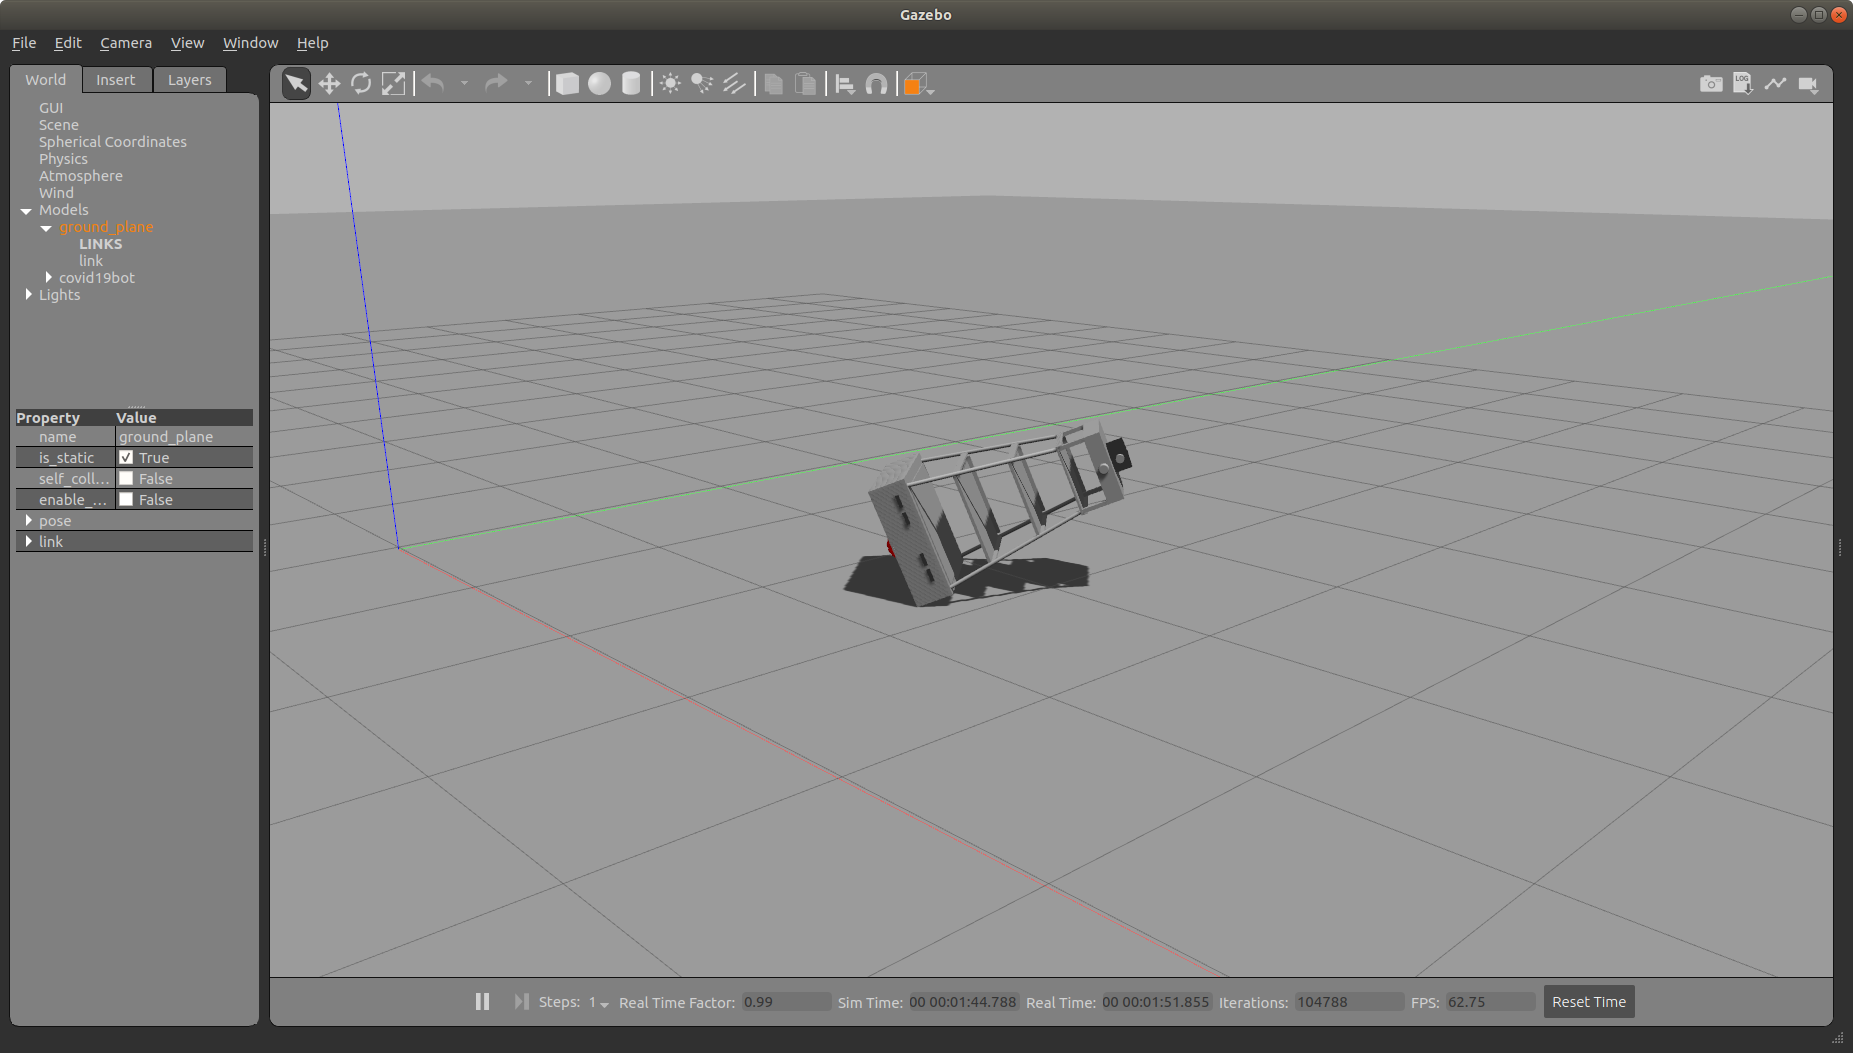Activate the translate mode tool
This screenshot has width=1853, height=1053.
pos(329,84)
